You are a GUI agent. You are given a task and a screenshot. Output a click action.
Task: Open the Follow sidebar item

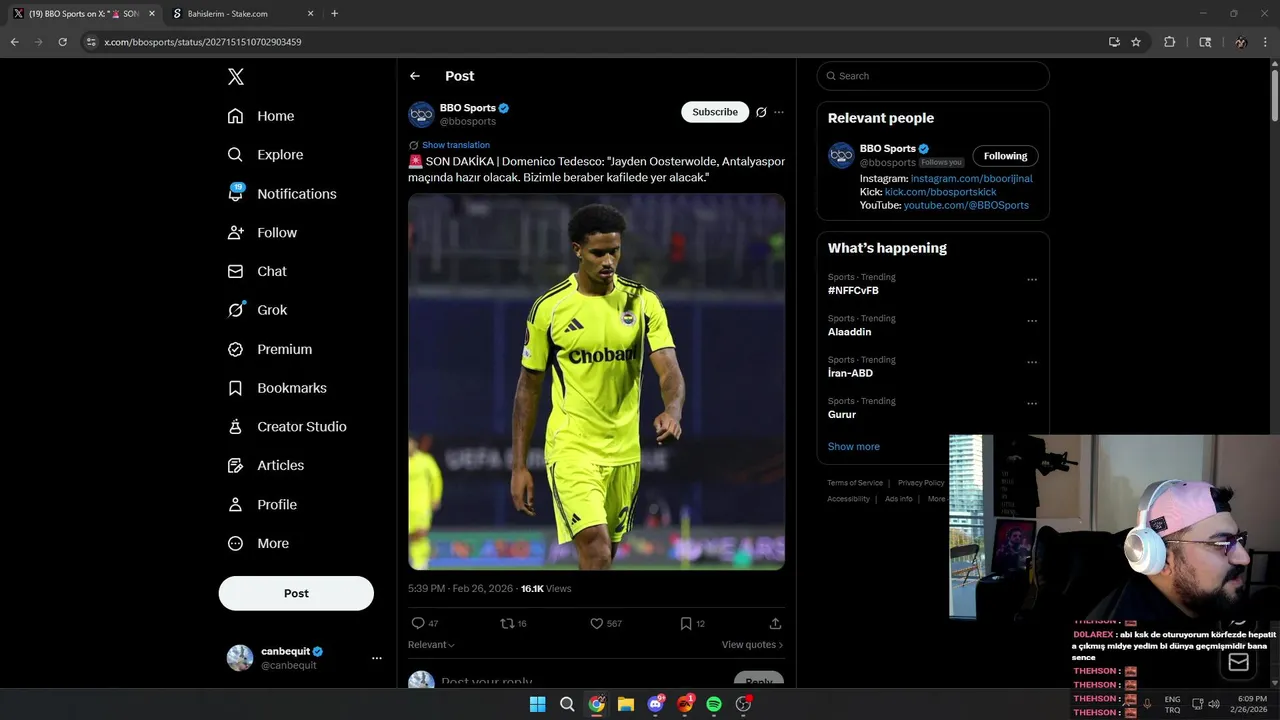pos(262,232)
